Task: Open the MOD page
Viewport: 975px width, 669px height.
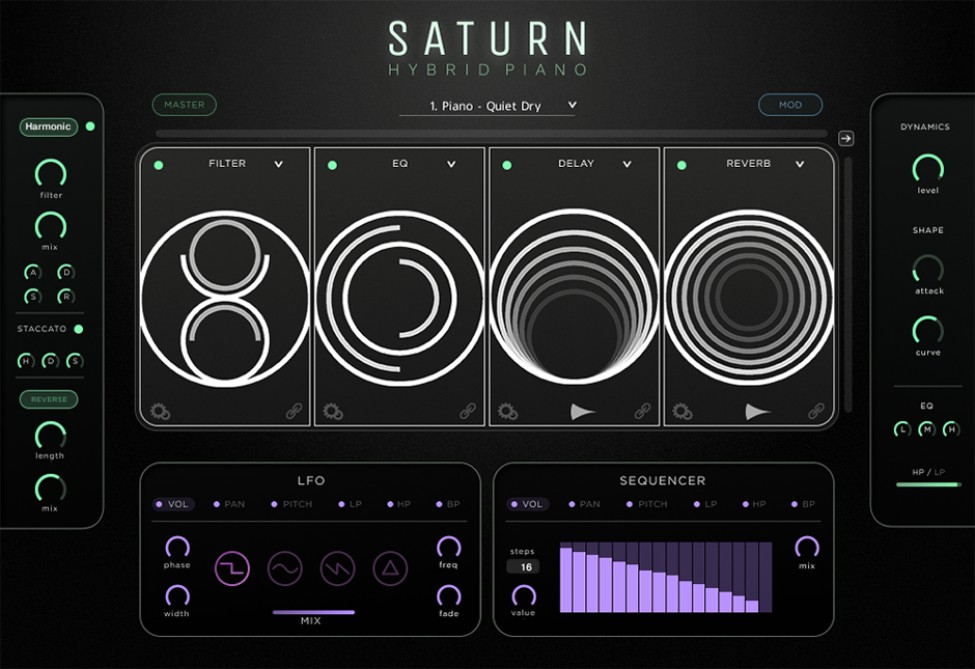Action: click(x=790, y=105)
